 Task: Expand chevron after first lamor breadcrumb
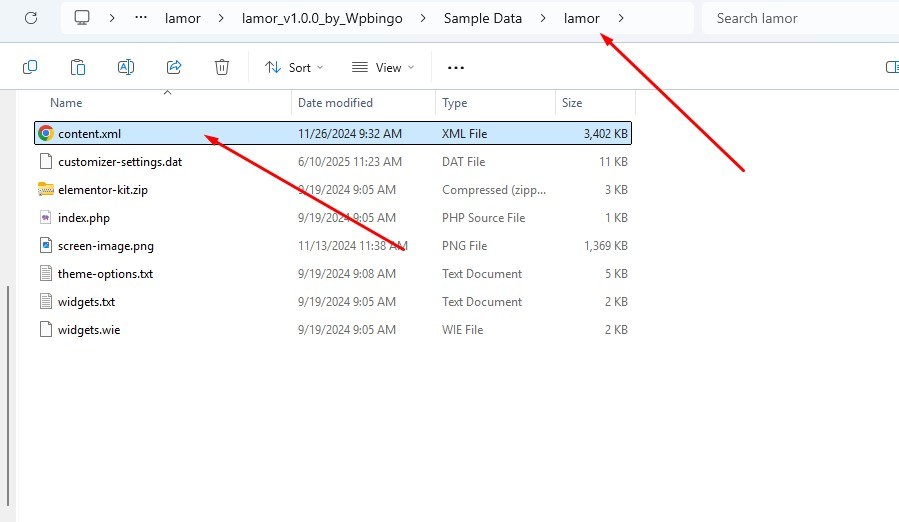click(221, 18)
